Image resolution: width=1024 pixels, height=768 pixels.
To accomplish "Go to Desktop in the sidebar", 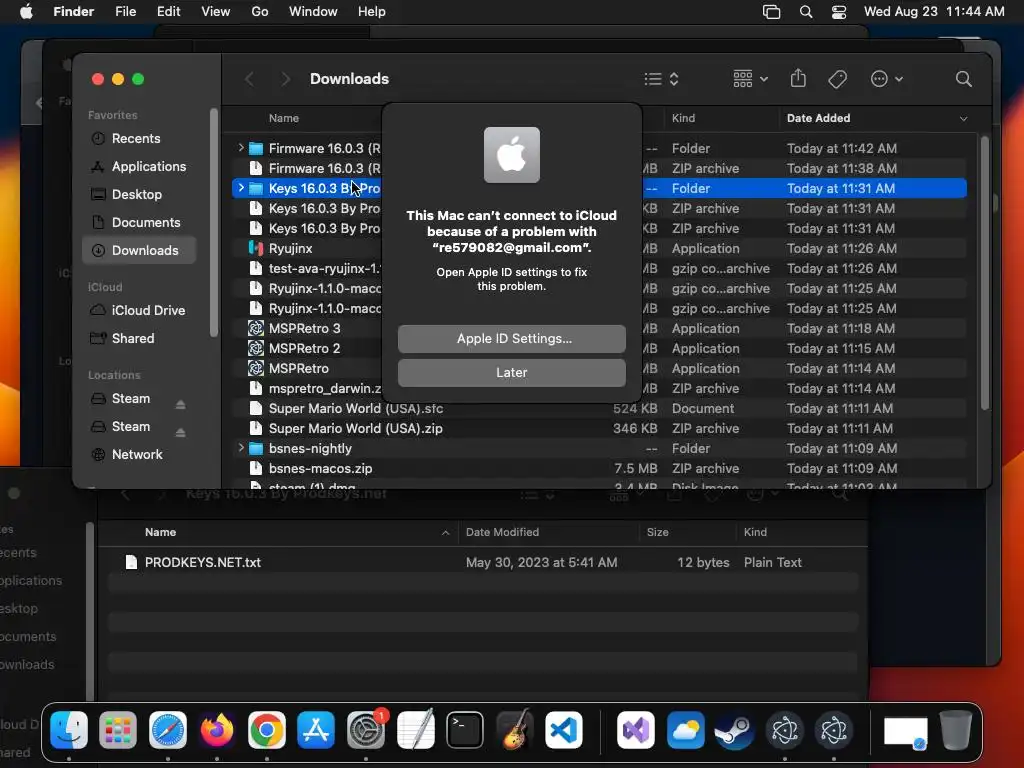I will (136, 195).
